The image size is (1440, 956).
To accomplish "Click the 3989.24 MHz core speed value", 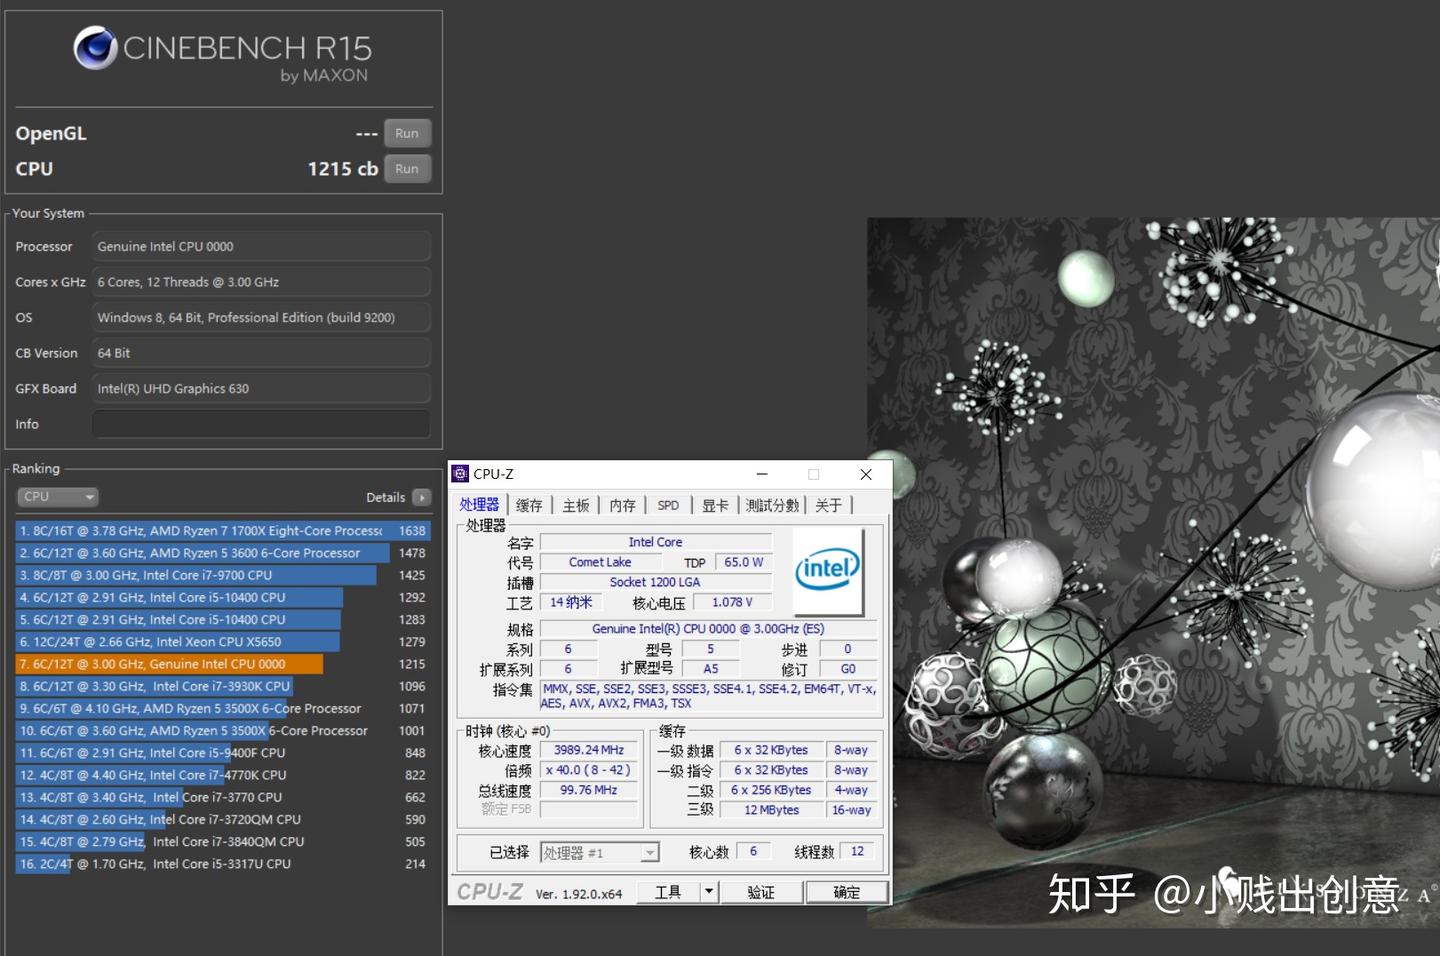I will coord(589,750).
